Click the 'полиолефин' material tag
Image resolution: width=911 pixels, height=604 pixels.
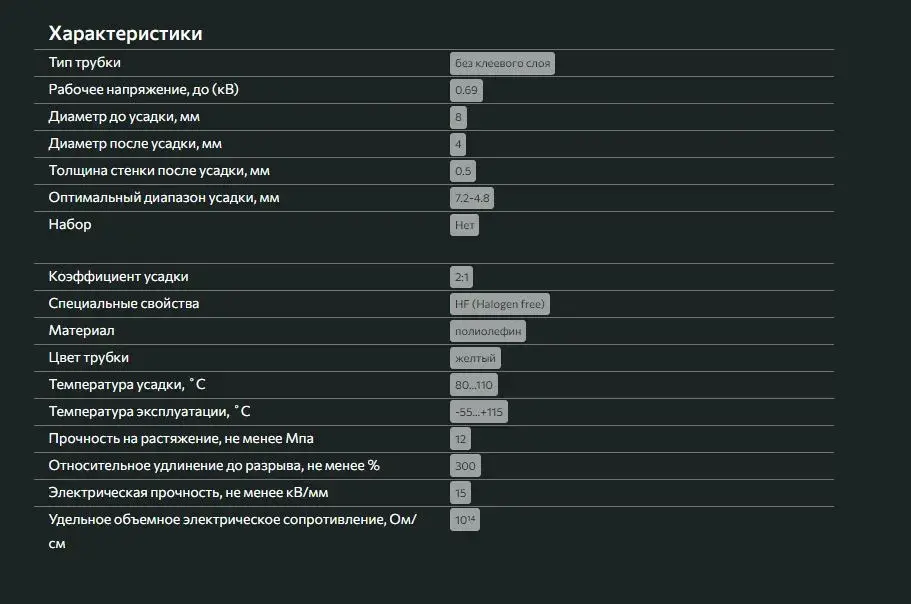tap(487, 331)
